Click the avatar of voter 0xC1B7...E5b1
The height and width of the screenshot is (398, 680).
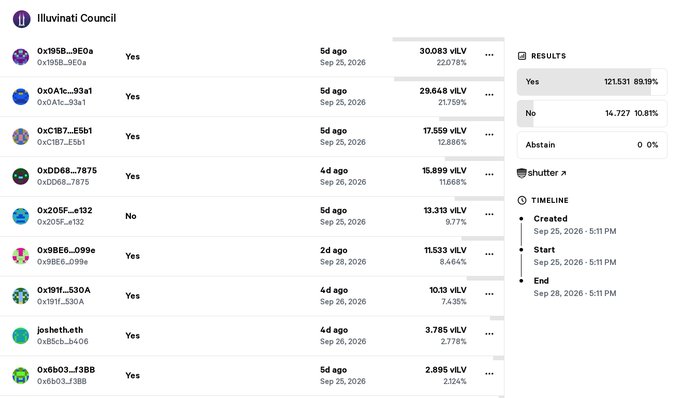[x=21, y=137]
